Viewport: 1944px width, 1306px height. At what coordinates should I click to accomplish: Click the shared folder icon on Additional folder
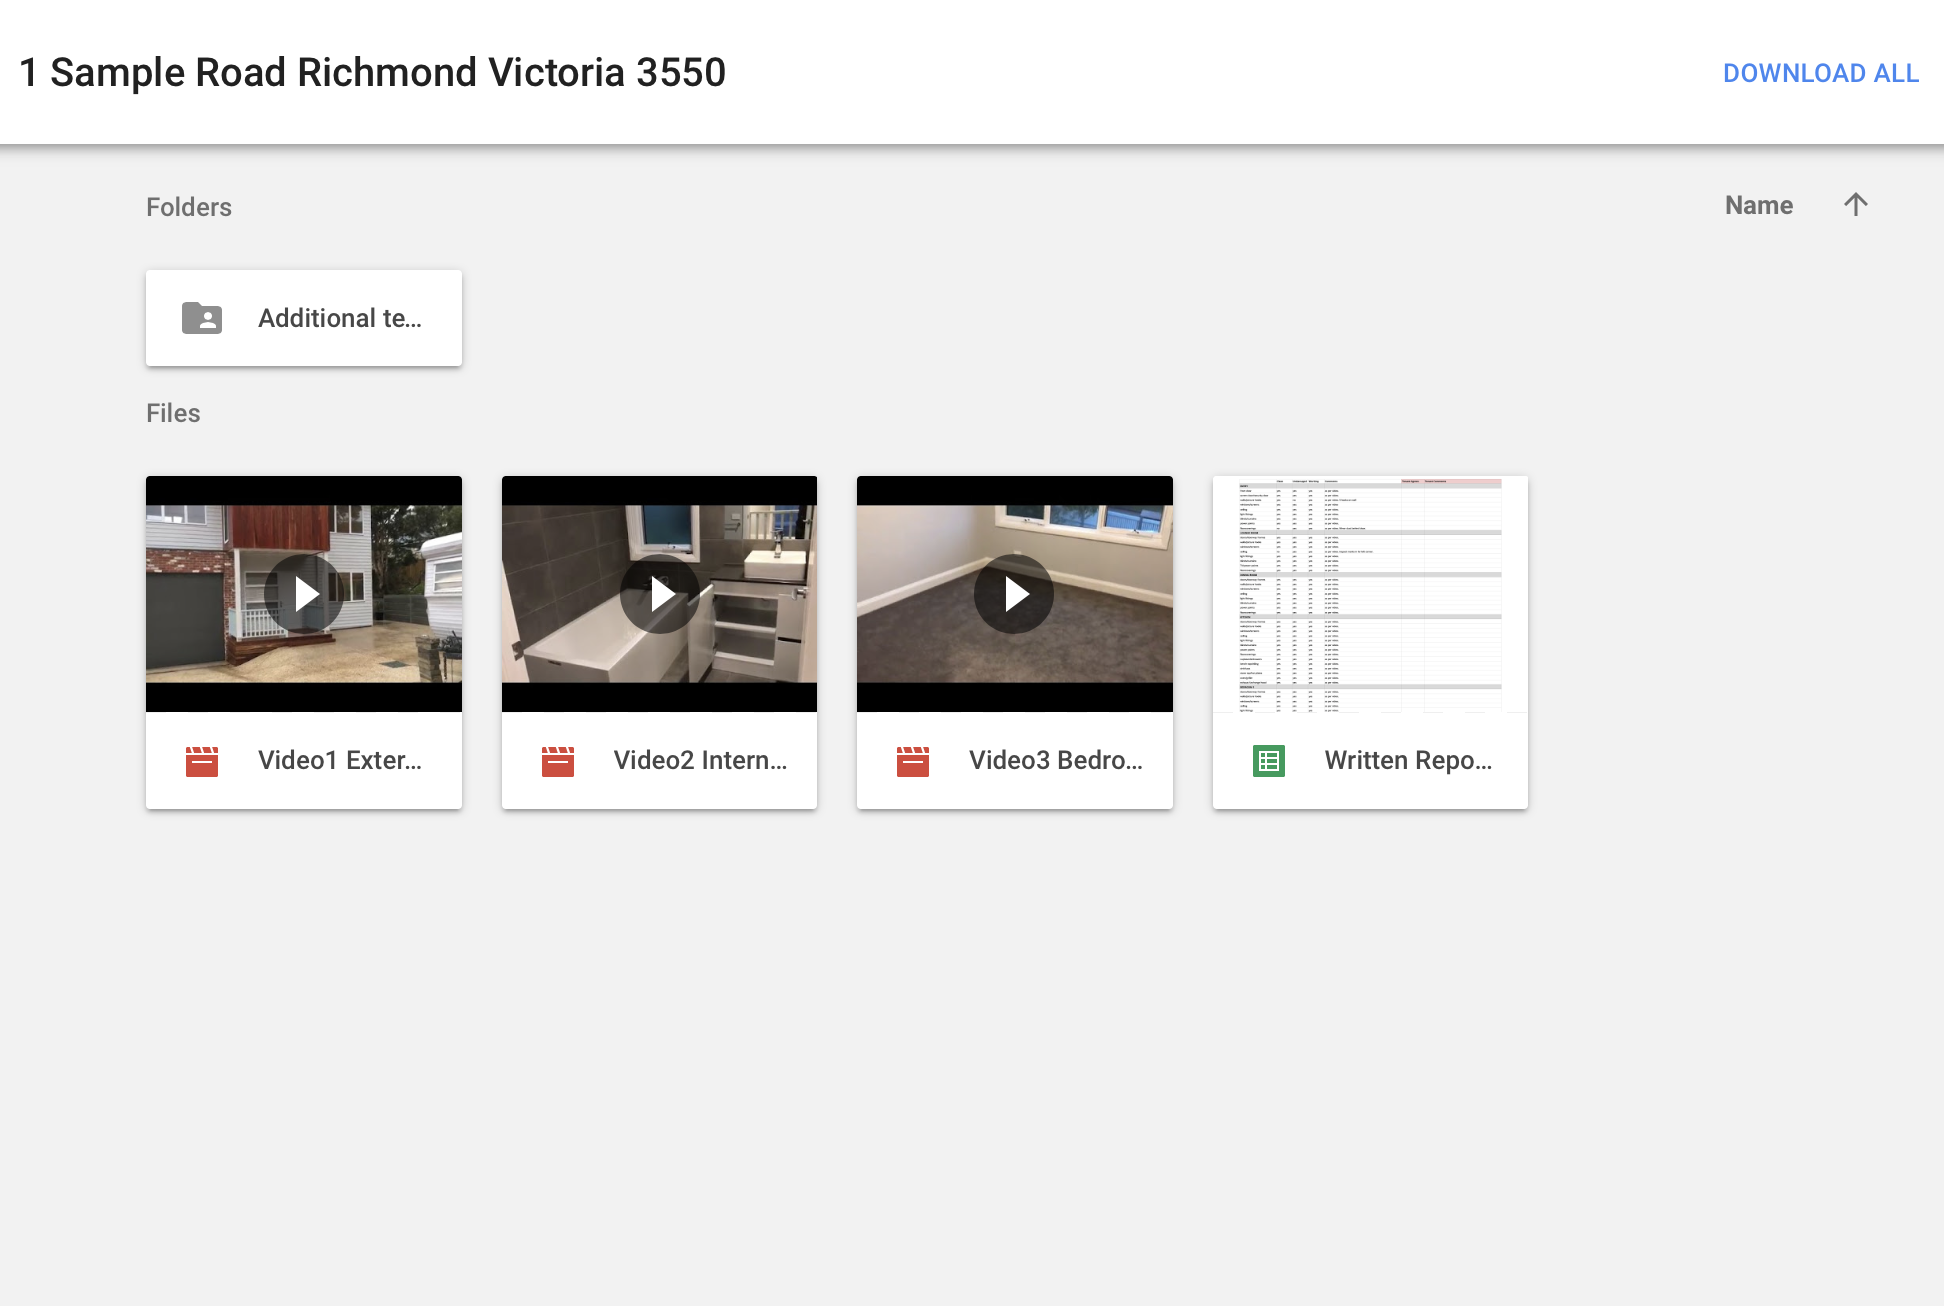point(201,318)
